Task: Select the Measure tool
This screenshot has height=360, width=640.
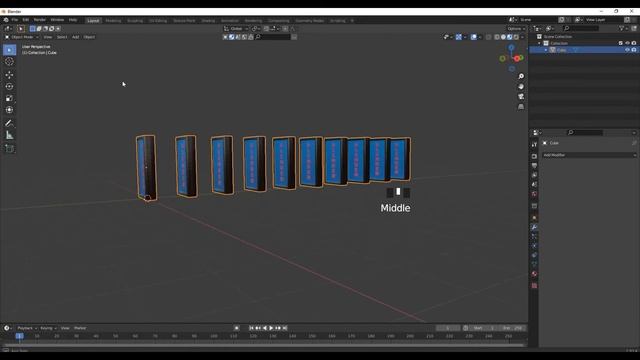Action: click(9, 135)
